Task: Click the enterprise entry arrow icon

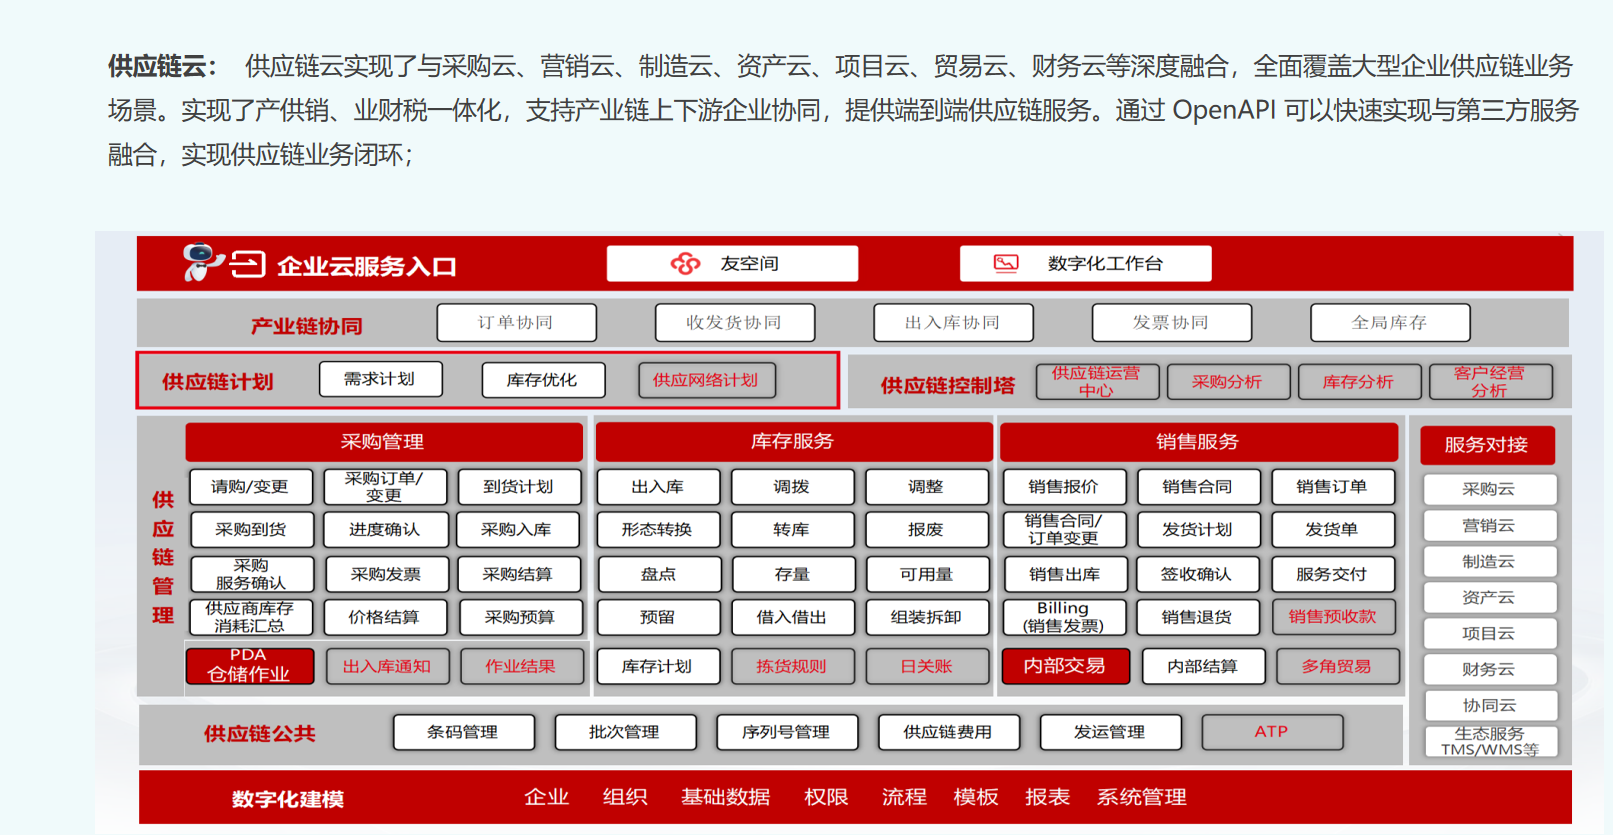Action: (248, 264)
